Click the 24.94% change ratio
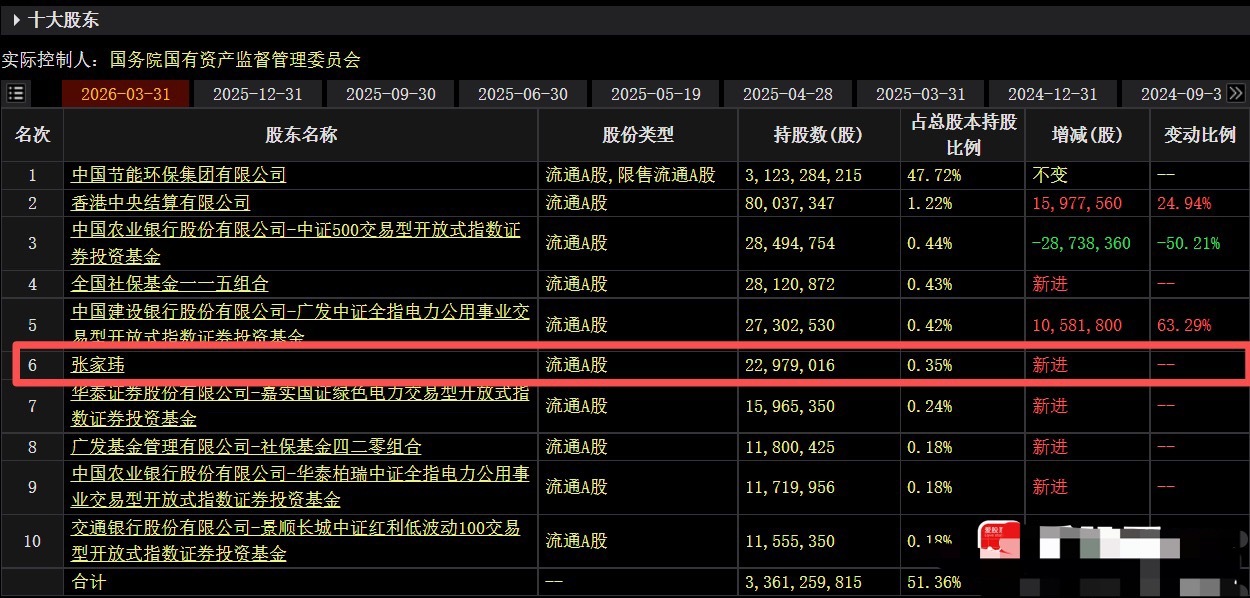The image size is (1250, 598). [1184, 203]
